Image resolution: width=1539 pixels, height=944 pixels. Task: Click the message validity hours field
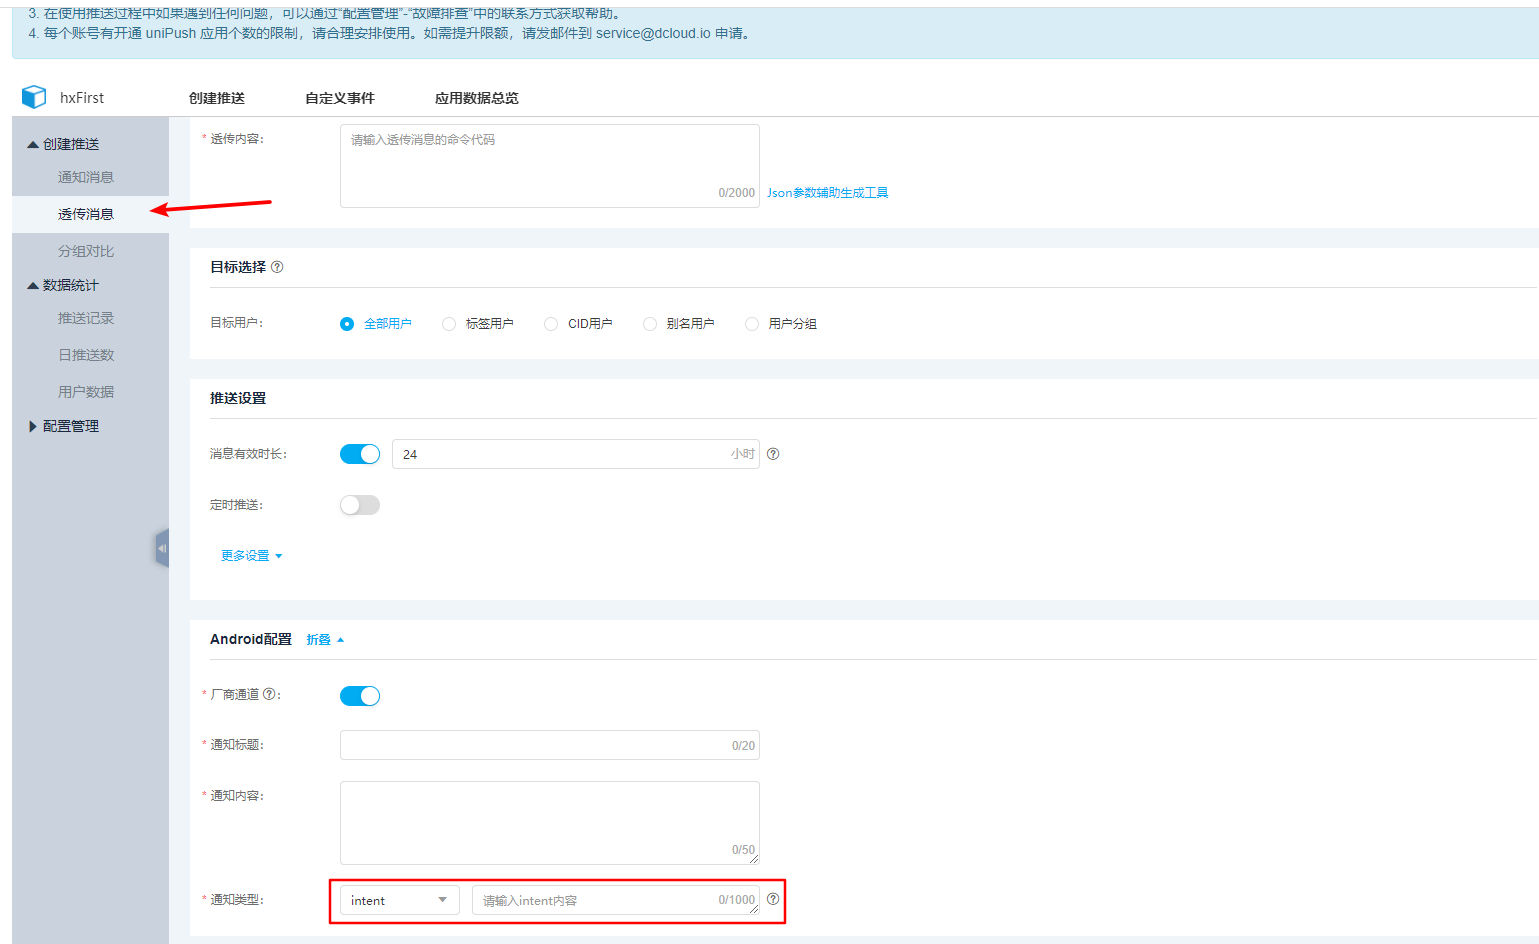click(x=576, y=454)
